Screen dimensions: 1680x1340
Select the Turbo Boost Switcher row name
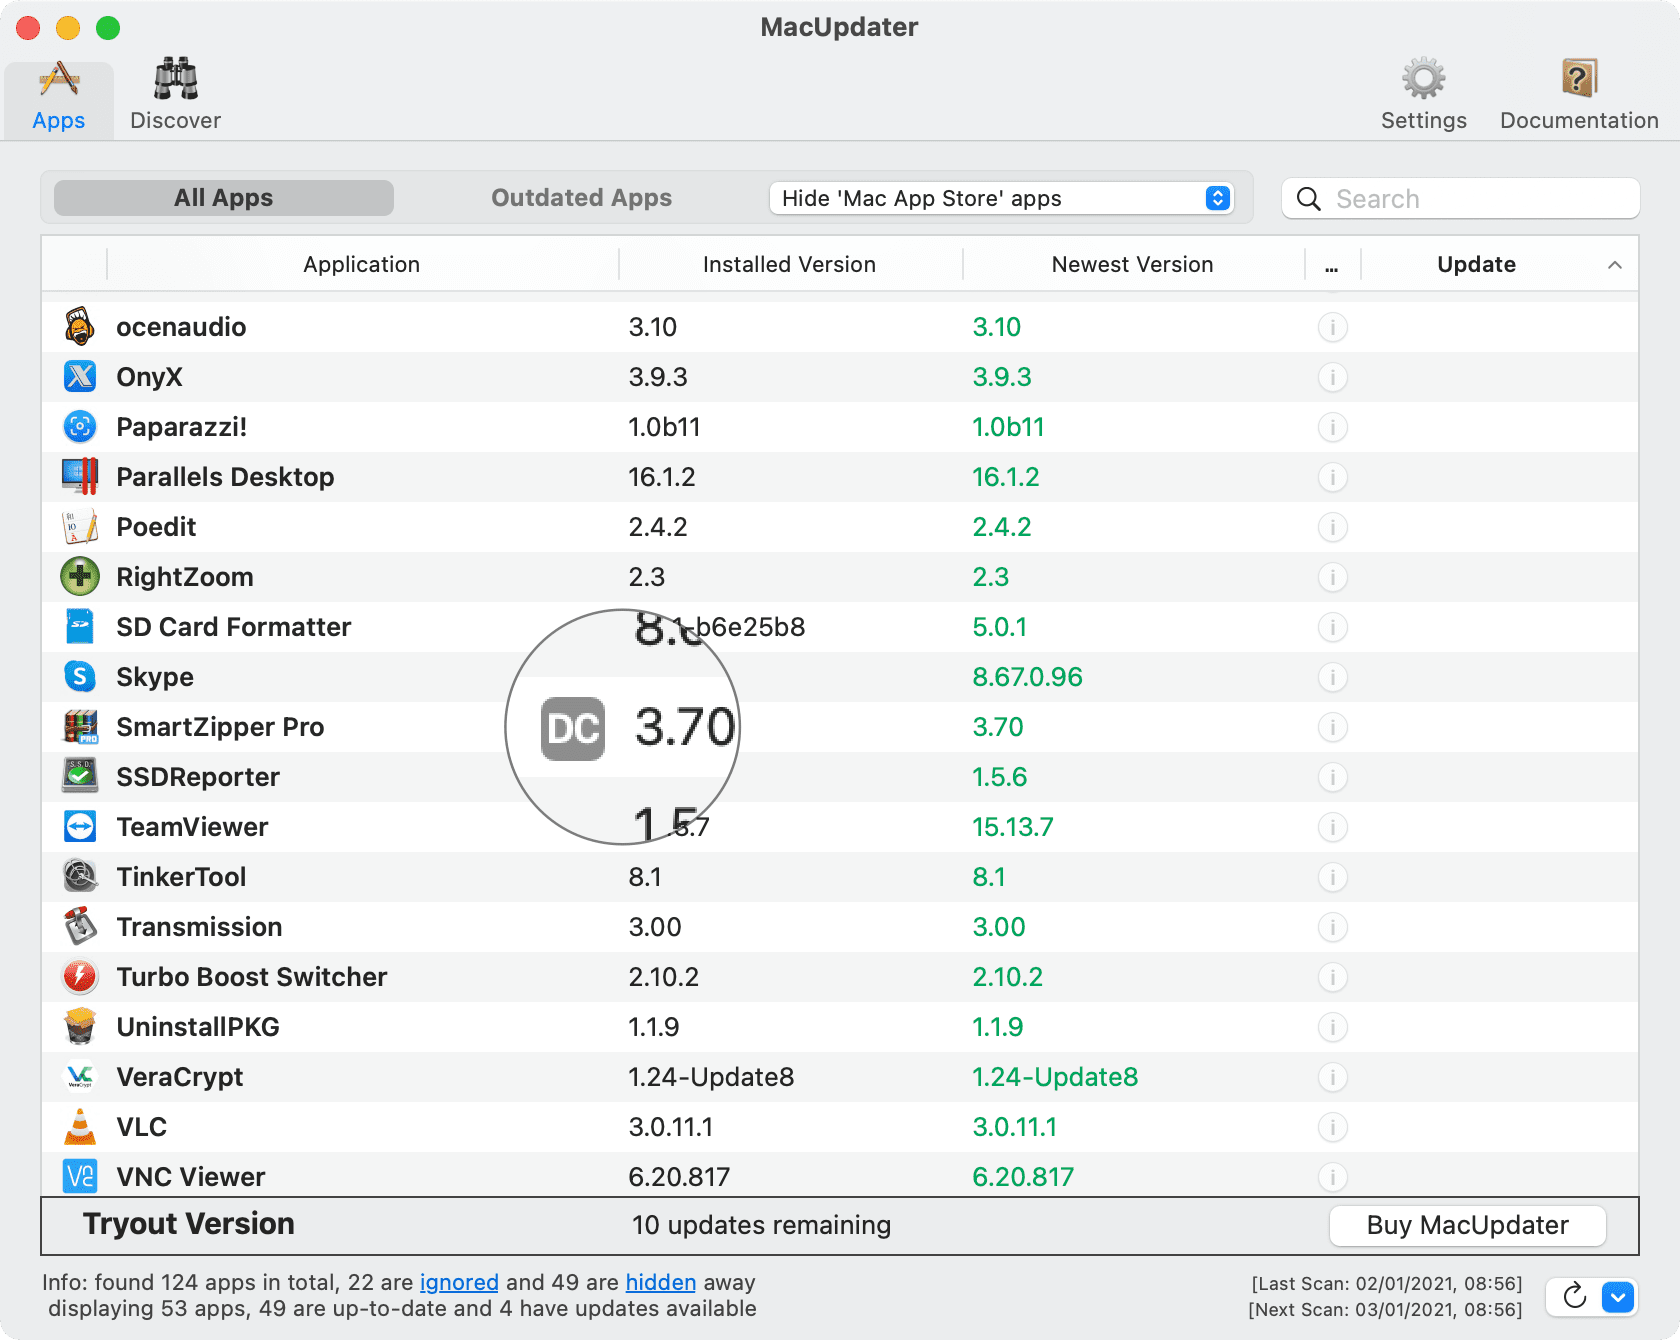point(252,977)
